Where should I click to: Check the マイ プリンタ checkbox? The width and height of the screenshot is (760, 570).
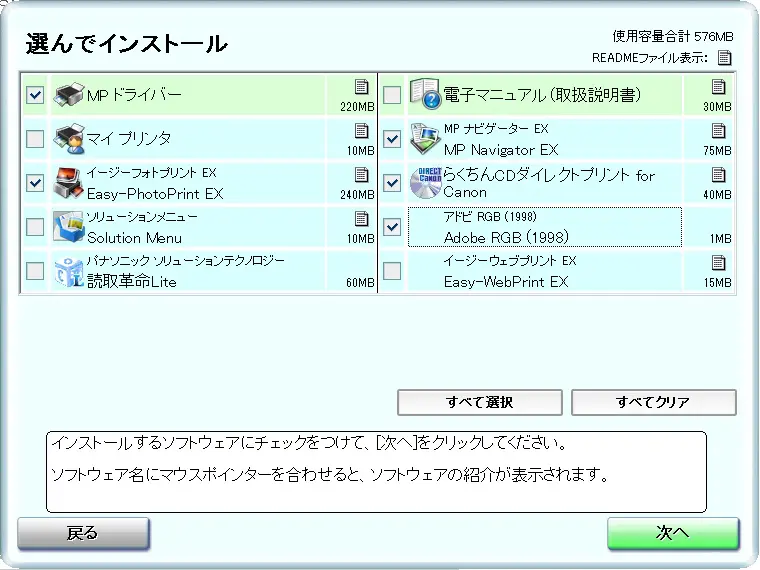click(35, 139)
